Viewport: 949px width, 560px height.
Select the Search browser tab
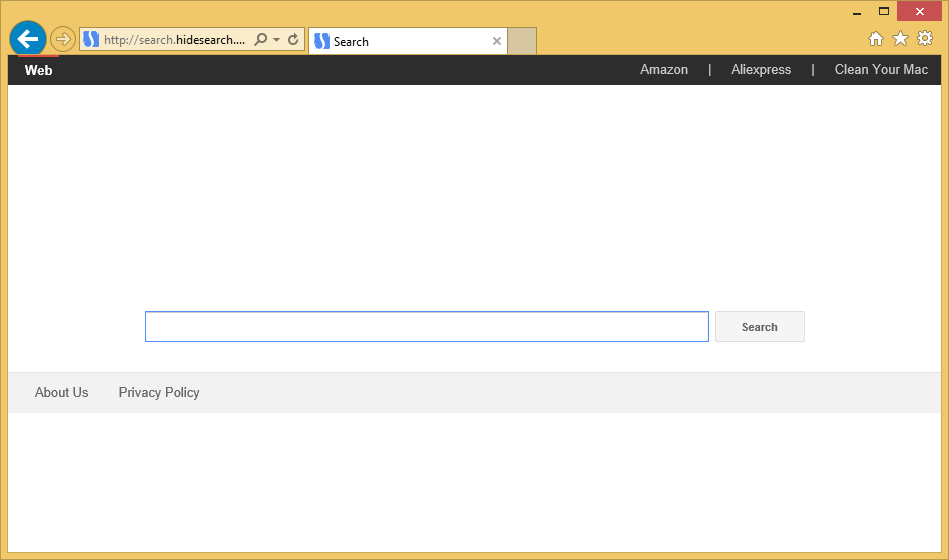click(400, 41)
